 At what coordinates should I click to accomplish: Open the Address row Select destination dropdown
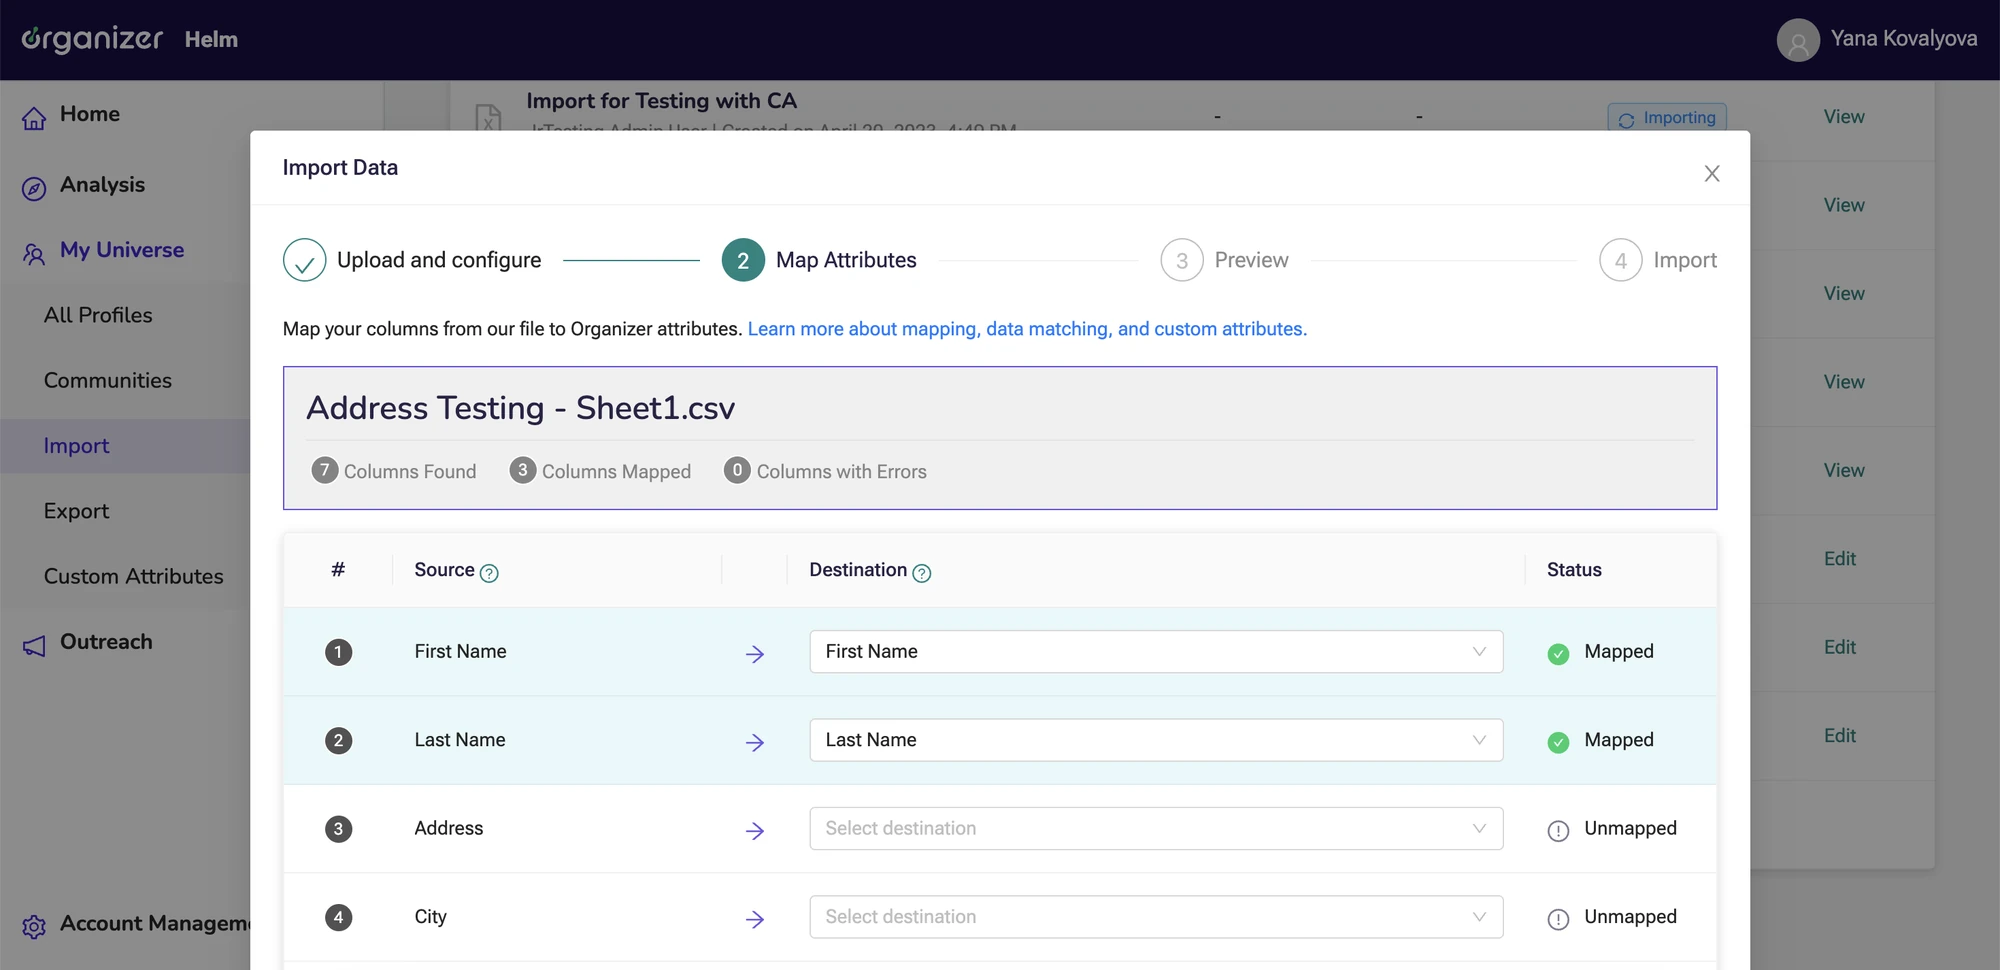[1156, 829]
